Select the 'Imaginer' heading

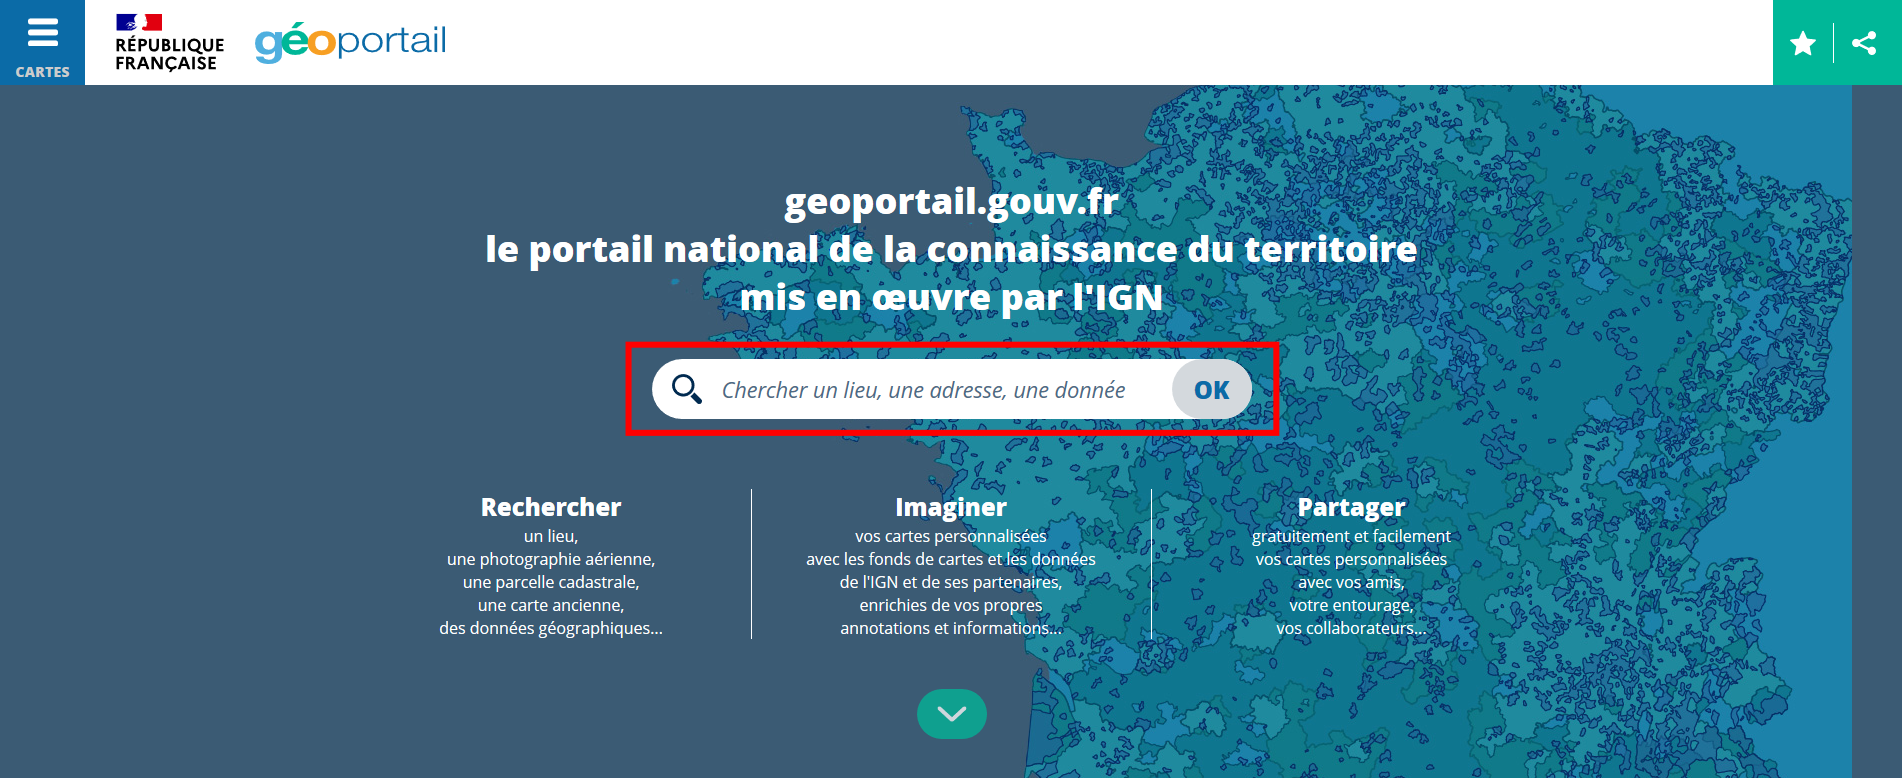[951, 507]
